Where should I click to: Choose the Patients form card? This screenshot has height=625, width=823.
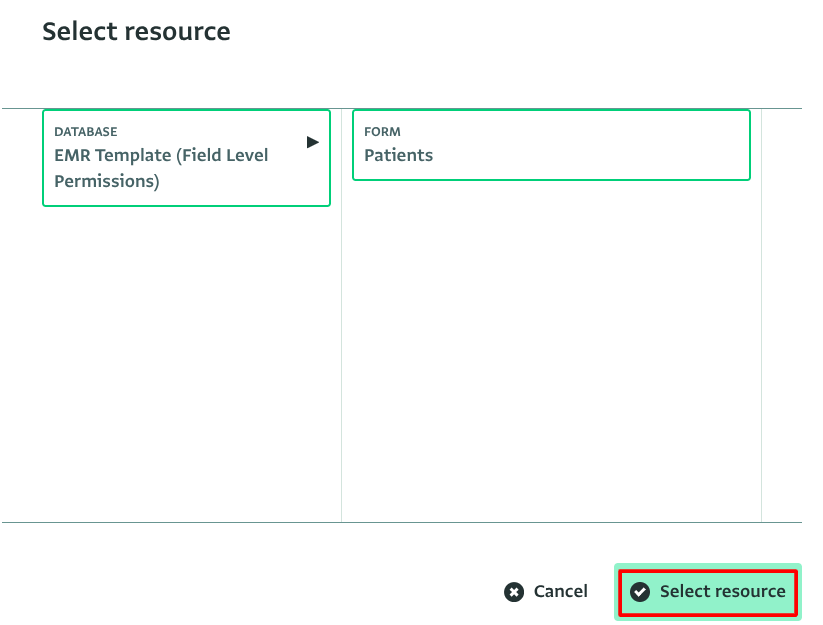pos(551,145)
